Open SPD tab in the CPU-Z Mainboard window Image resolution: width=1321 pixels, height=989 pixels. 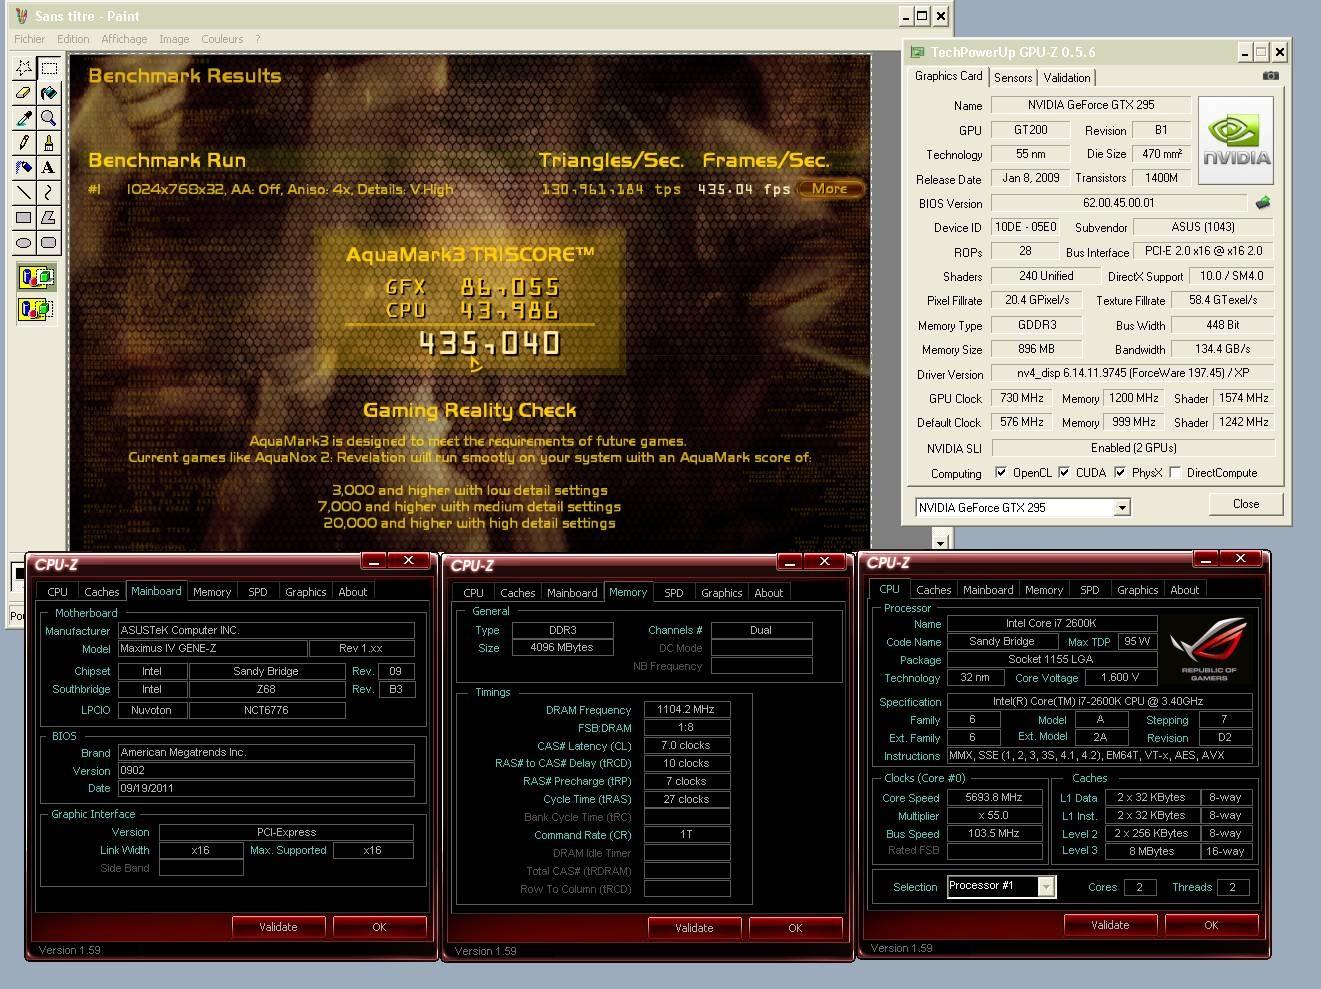point(258,592)
